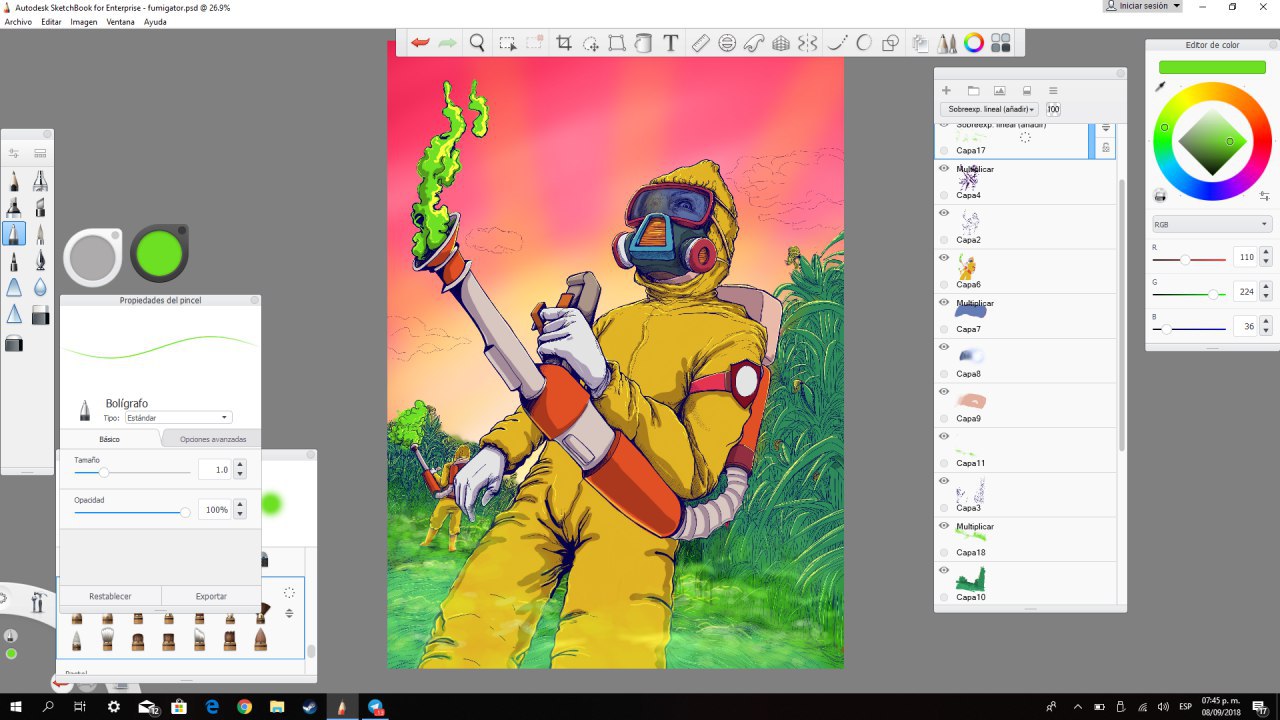Open the Brush Palette toolbar icon
The height and width of the screenshot is (720, 1280).
[947, 43]
